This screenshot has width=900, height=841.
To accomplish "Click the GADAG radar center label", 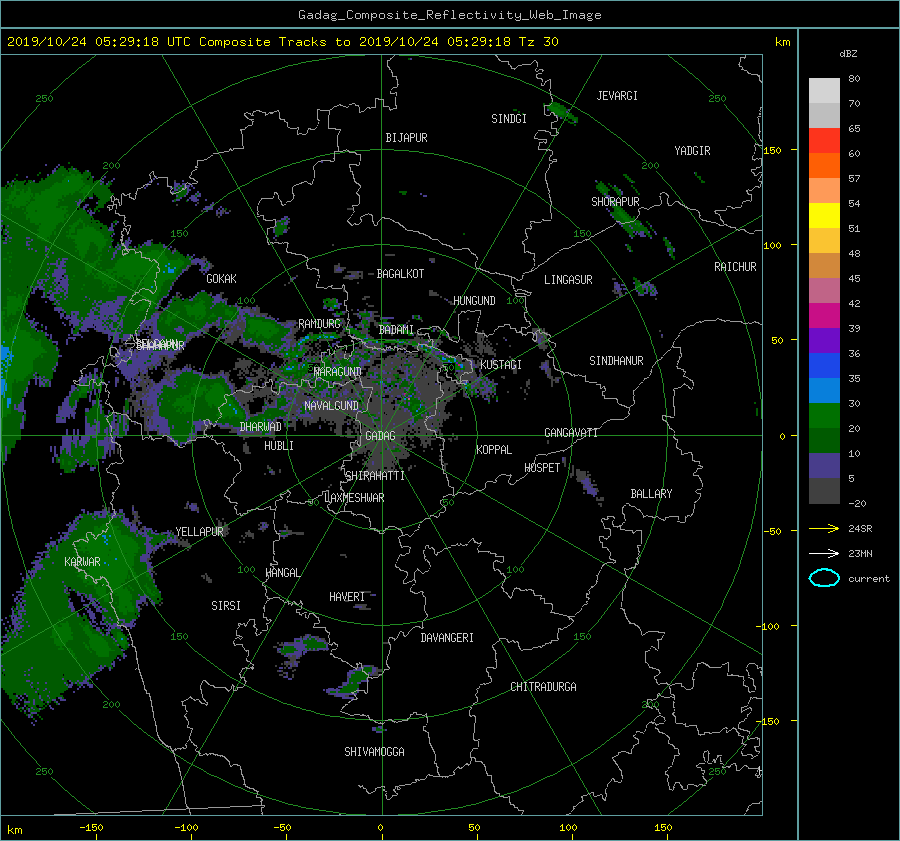I will point(380,436).
